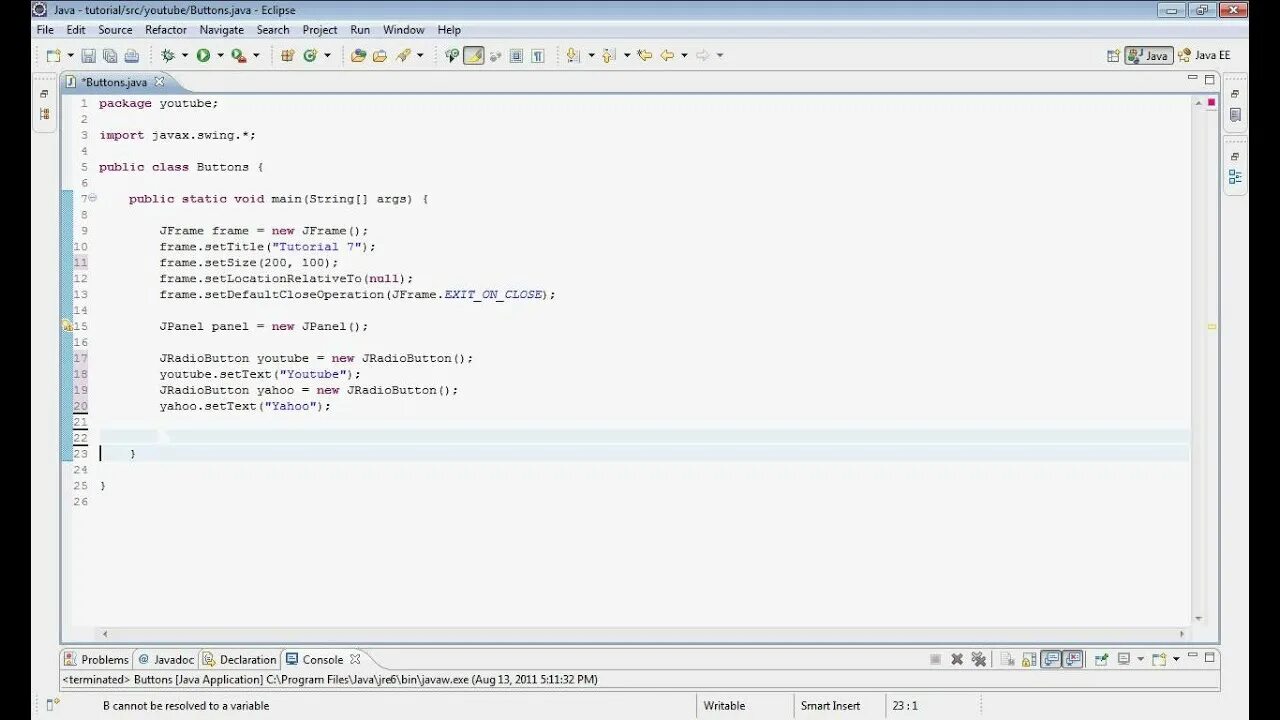Screen dimensions: 1280x720
Task: Run the program with the green play icon
Action: coord(203,56)
